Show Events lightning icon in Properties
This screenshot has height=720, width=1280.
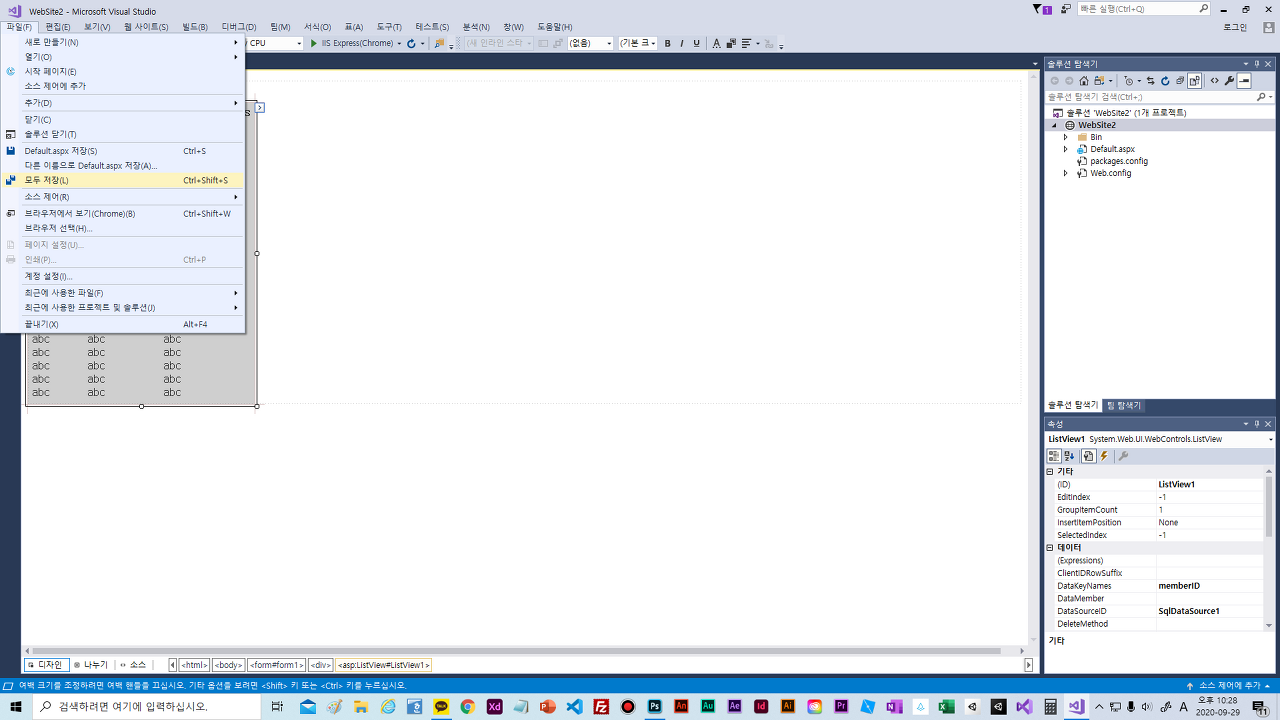pyautogui.click(x=1104, y=456)
